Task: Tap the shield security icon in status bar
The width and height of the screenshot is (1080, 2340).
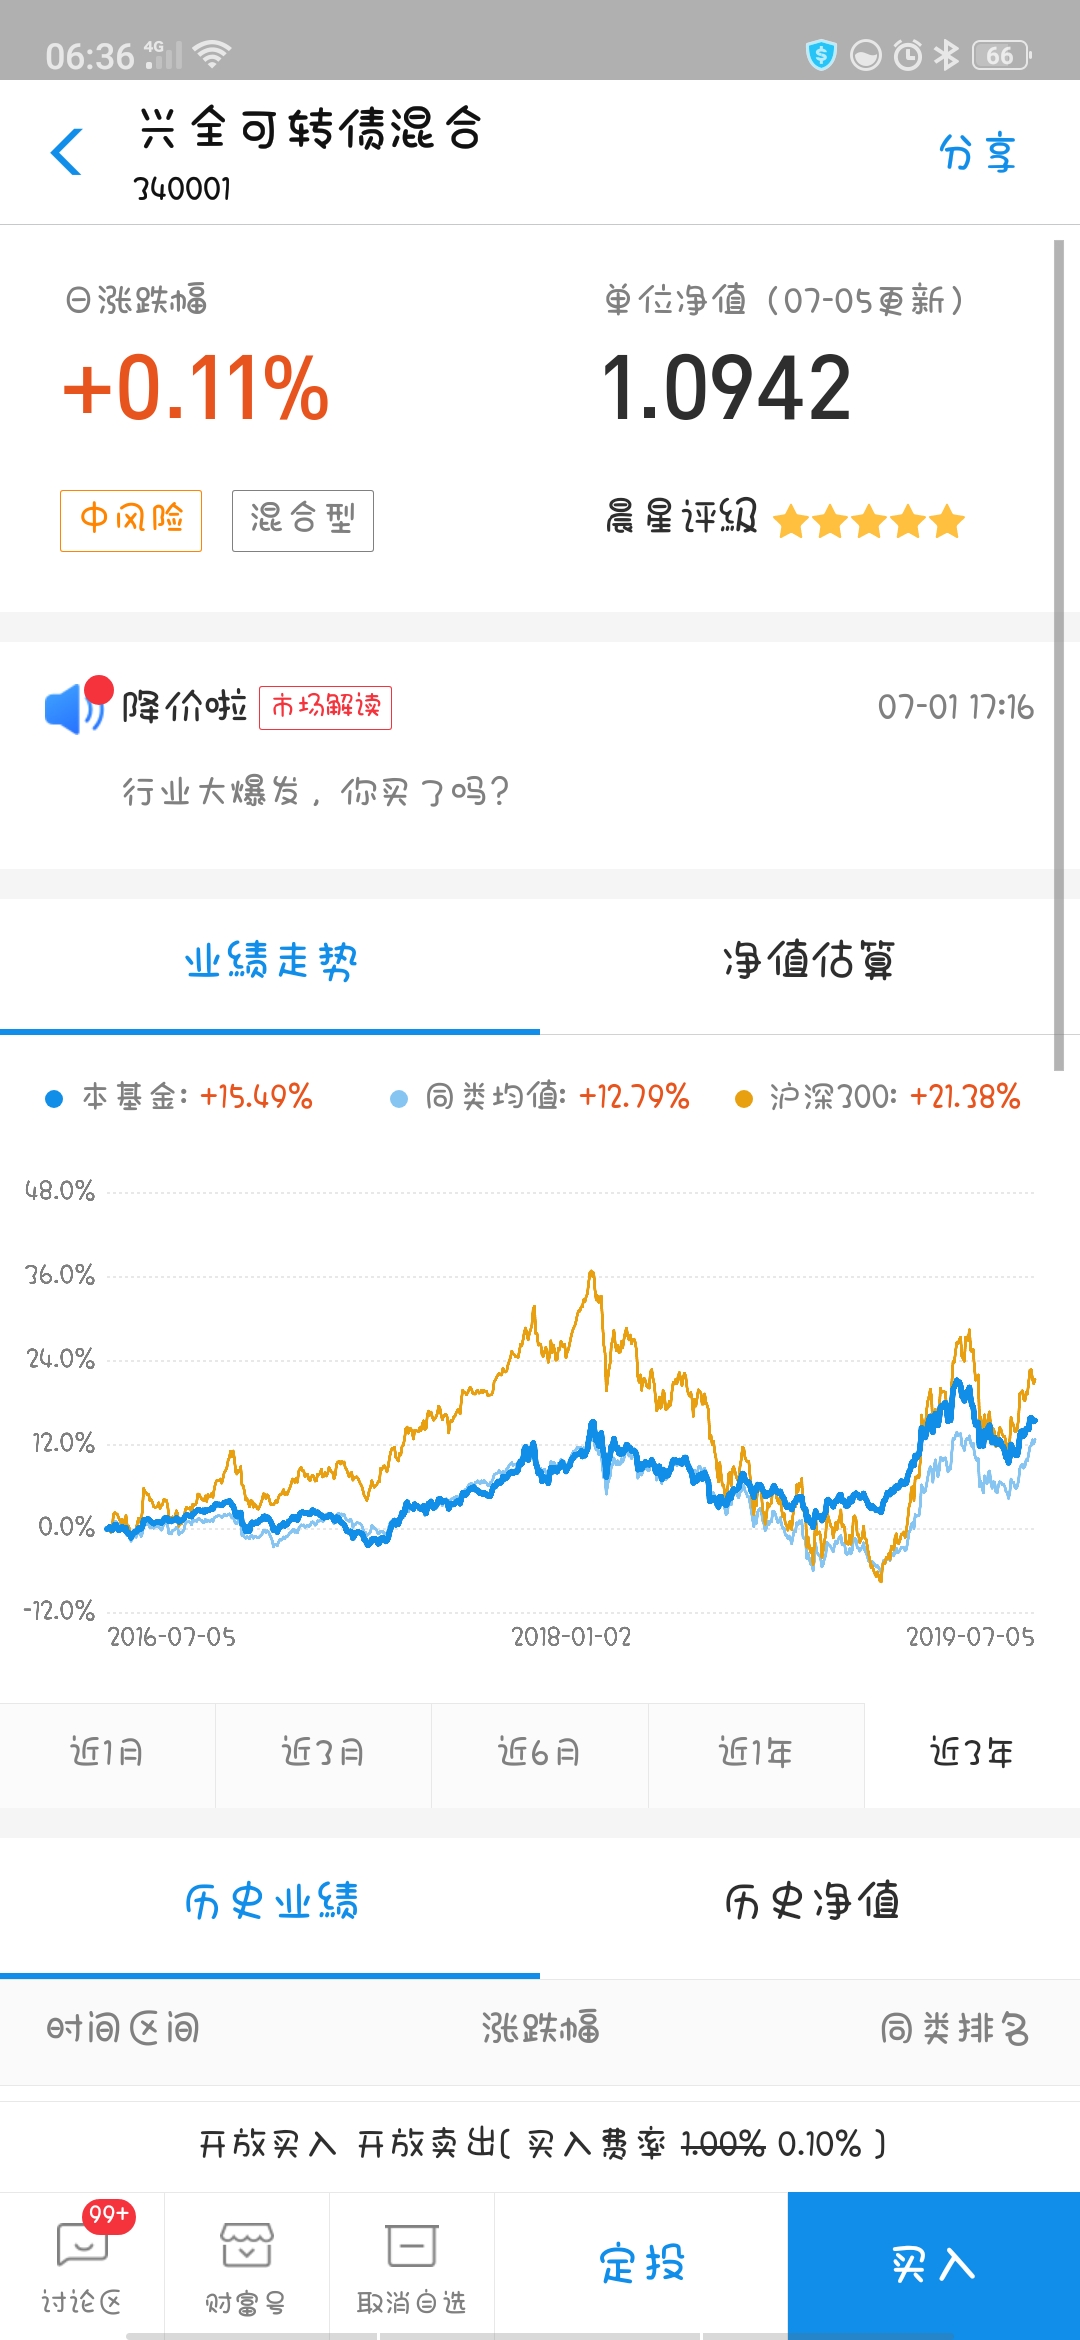Action: click(x=821, y=54)
